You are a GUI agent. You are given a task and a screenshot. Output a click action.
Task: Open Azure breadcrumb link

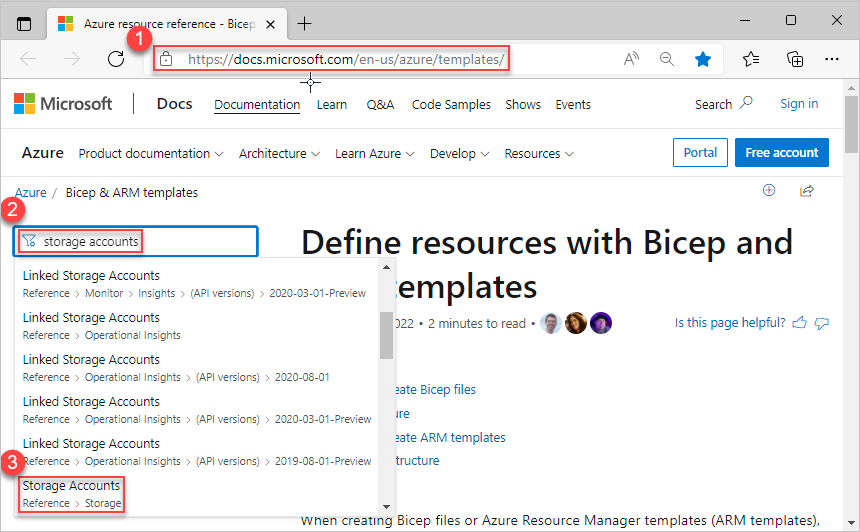(31, 193)
